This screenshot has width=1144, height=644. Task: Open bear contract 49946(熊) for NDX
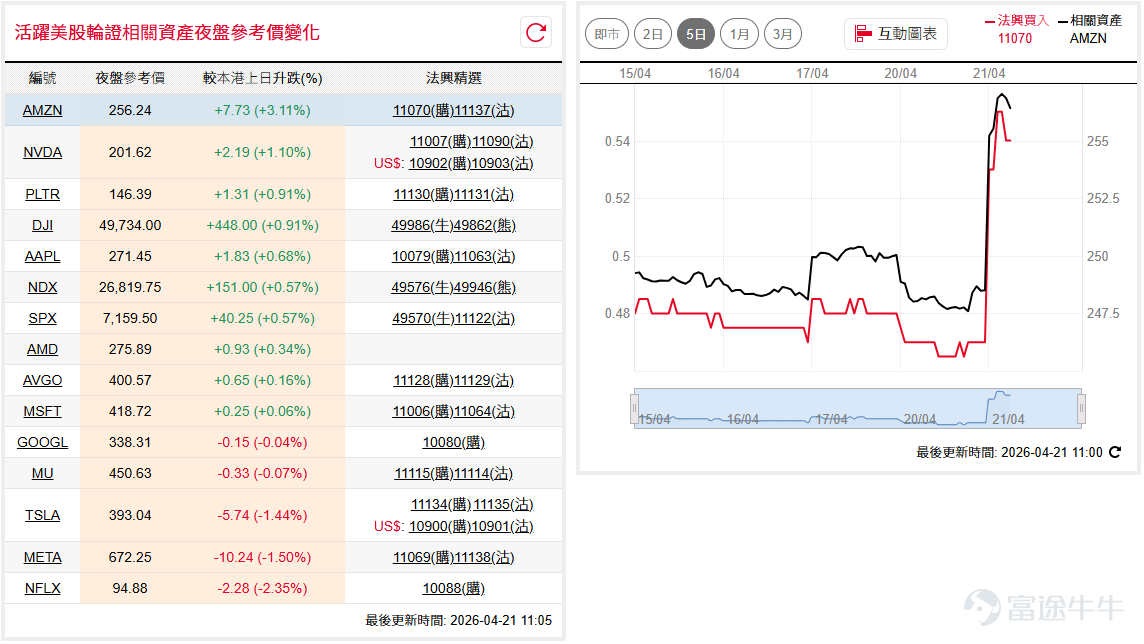coord(484,287)
